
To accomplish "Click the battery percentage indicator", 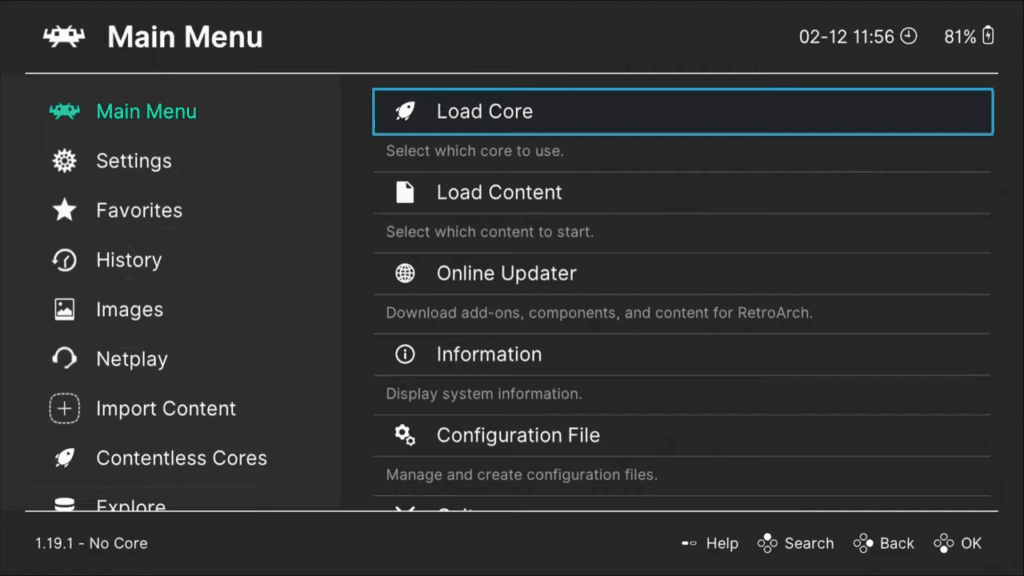I will [968, 37].
